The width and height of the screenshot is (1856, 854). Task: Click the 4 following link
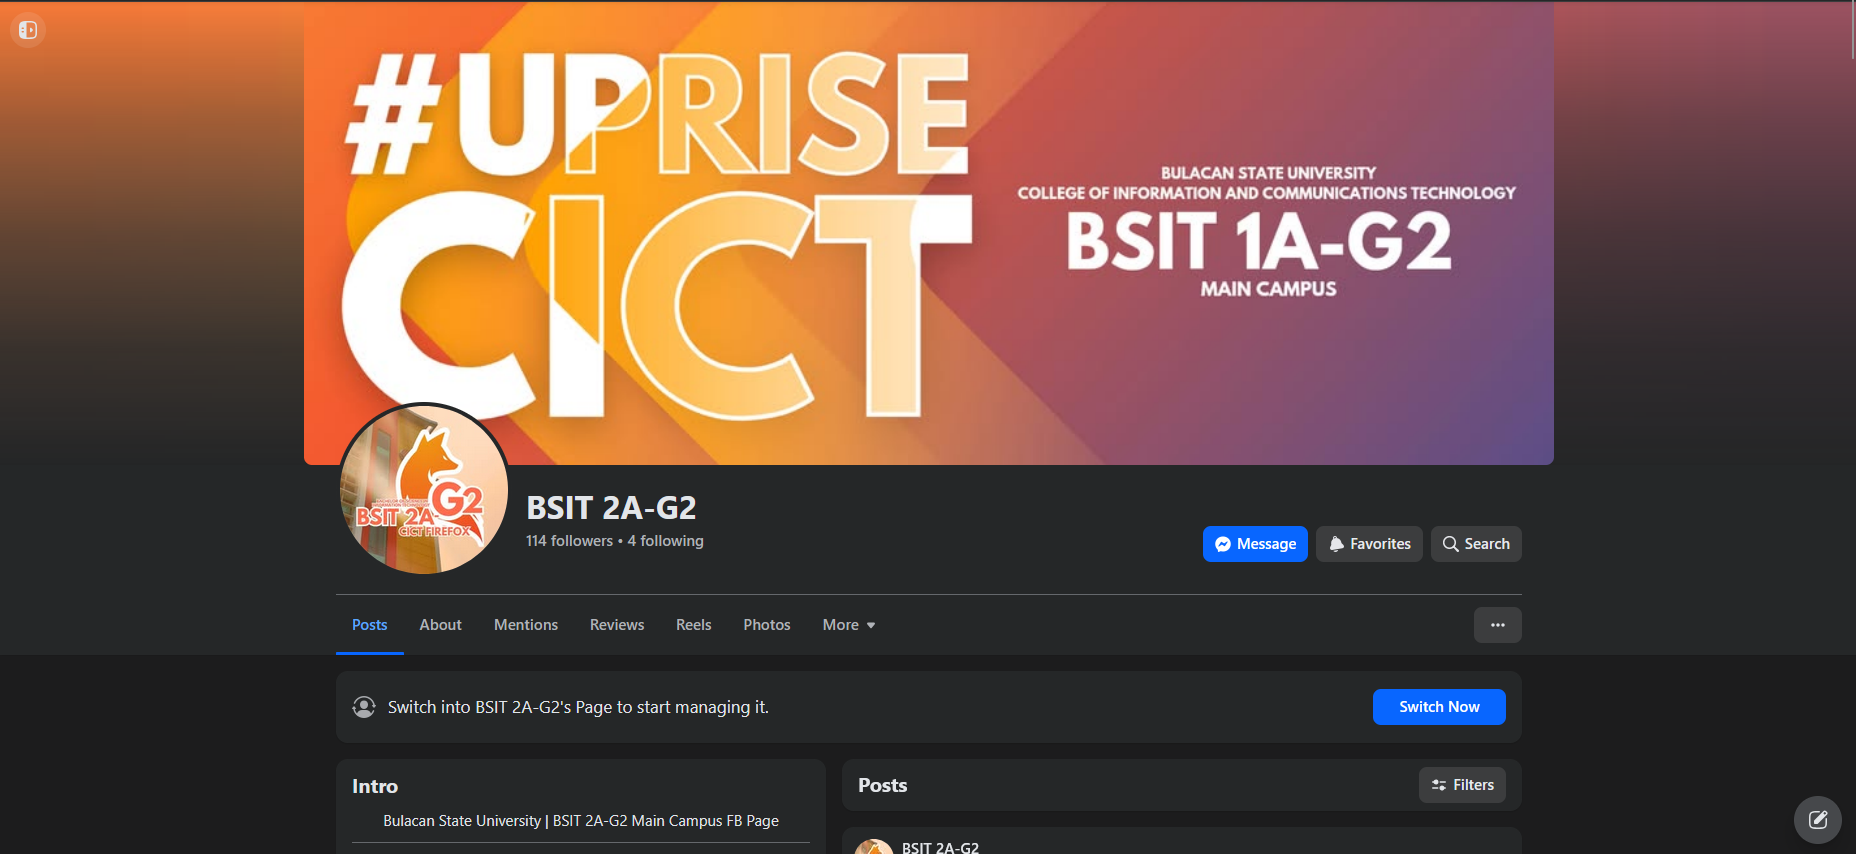pyautogui.click(x=666, y=541)
